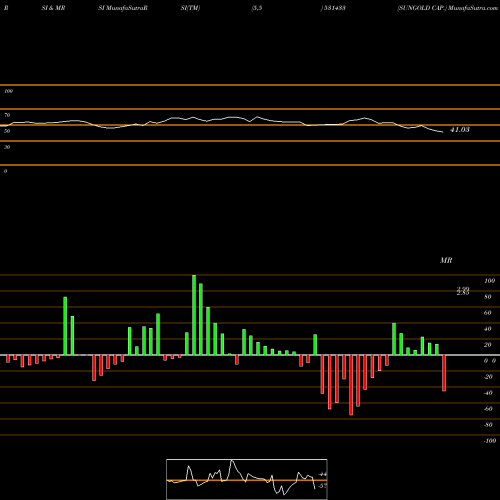Click the SUNGOLD CAP. MunafaSutra.com title text

(447, 8)
